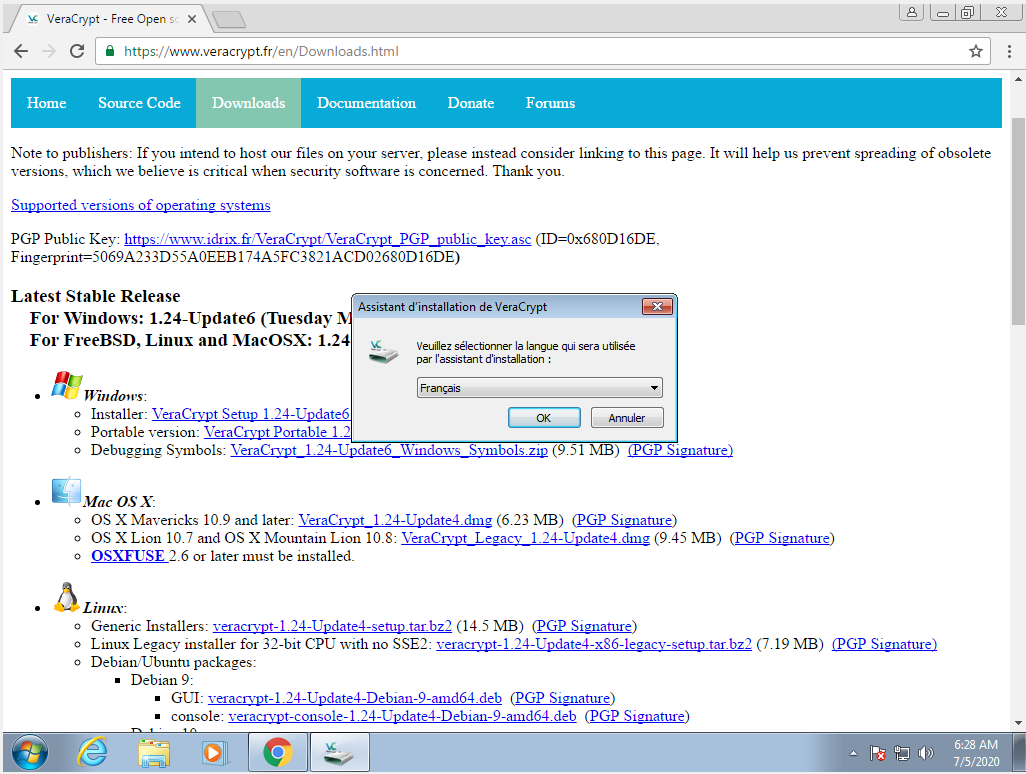This screenshot has height=774, width=1026.
Task: Close the VeraCrypt browser tab
Action: (192, 19)
